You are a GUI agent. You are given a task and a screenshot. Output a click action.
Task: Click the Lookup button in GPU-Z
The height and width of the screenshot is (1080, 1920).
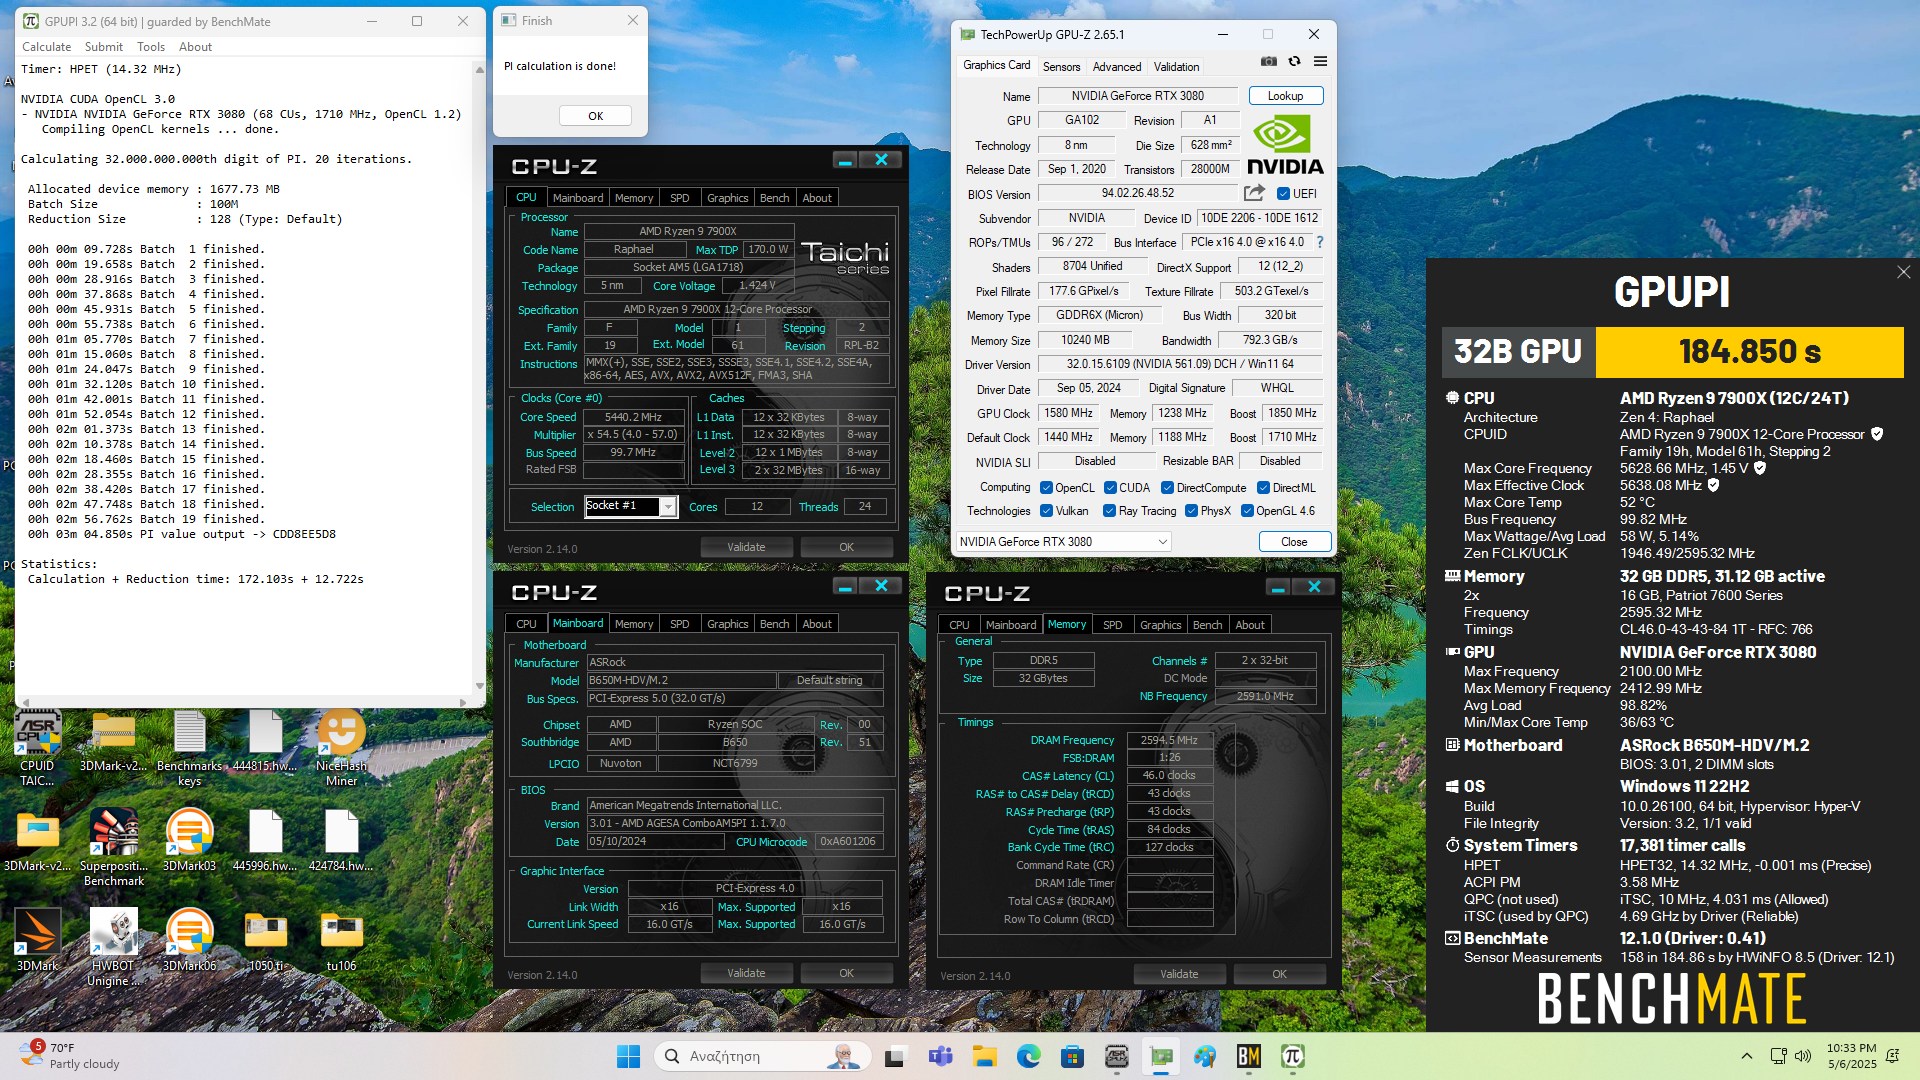point(1285,96)
